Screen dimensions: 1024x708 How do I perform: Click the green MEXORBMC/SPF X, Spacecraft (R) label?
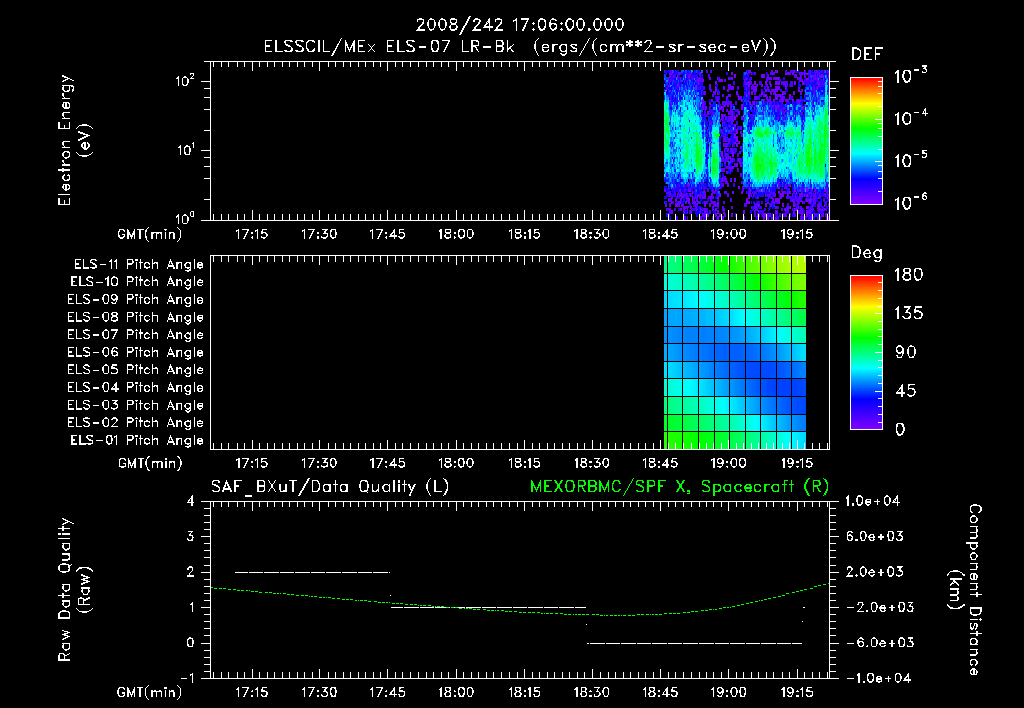pos(679,487)
